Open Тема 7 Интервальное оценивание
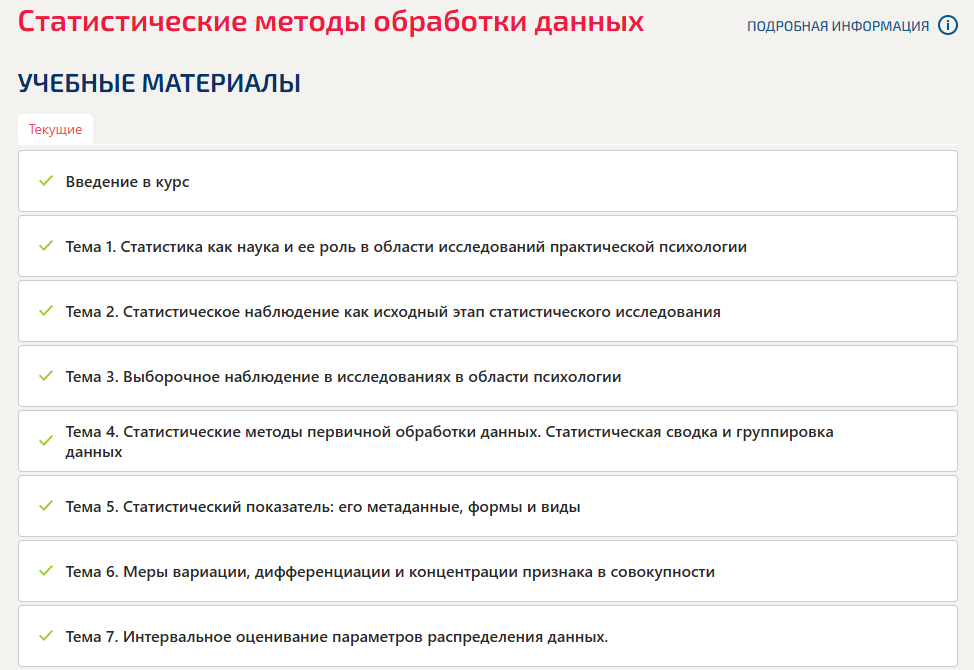Viewport: 974px width, 670px height. tap(488, 636)
